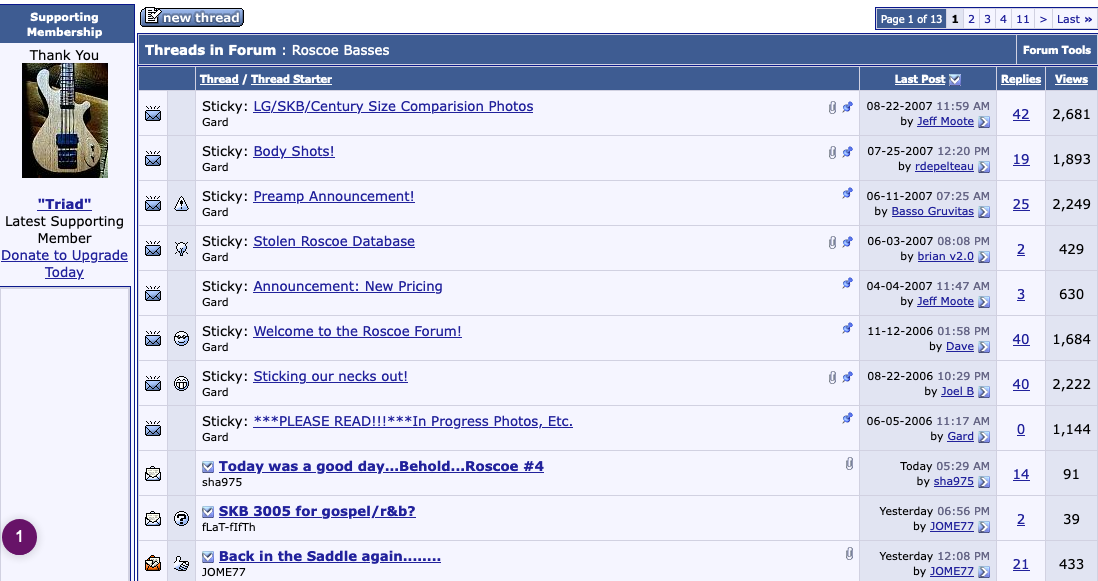Show who posted: 21 replies link
The image size is (1098, 581).
(1021, 564)
